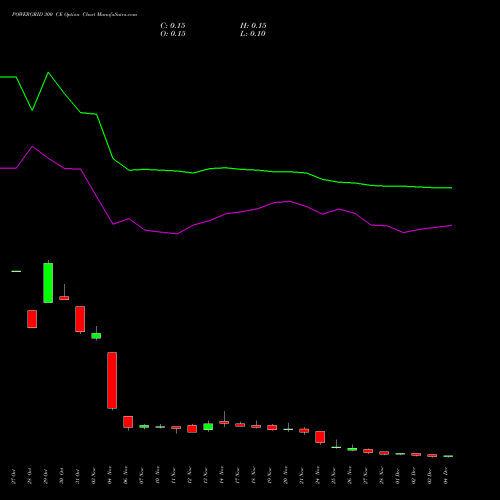Click the red candle on 24 Nov
Image resolution: width=500 pixels, height=500 pixels.
tap(320, 437)
